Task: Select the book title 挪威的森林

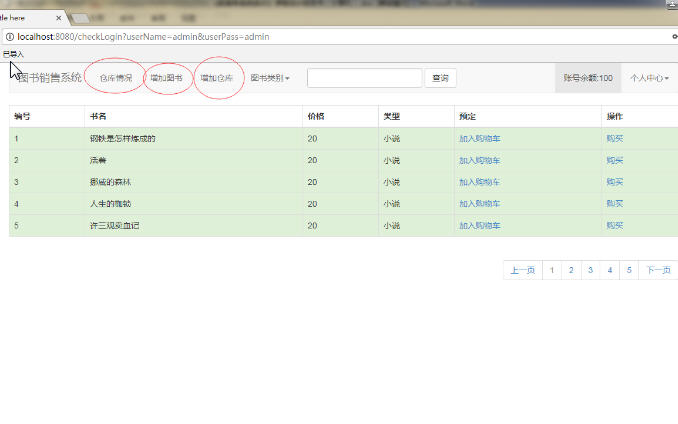Action: (x=110, y=182)
